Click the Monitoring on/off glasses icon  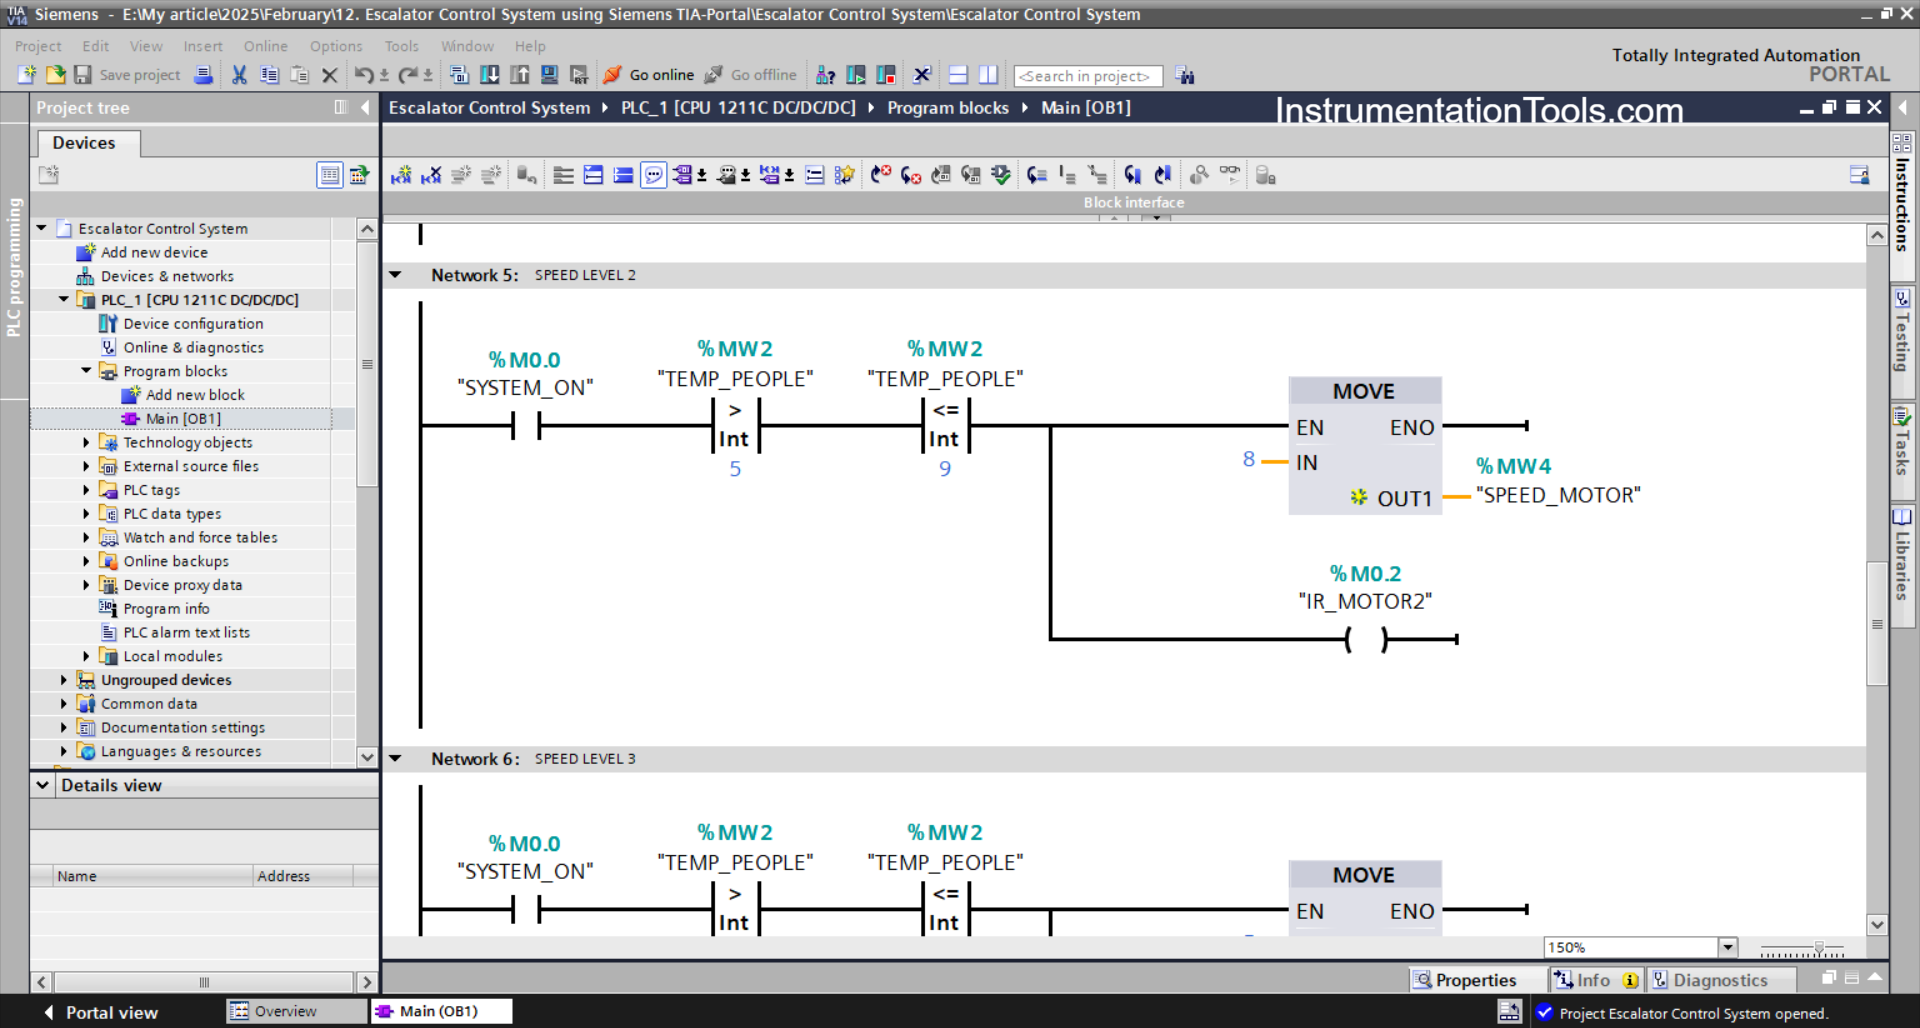pyautogui.click(x=1230, y=175)
